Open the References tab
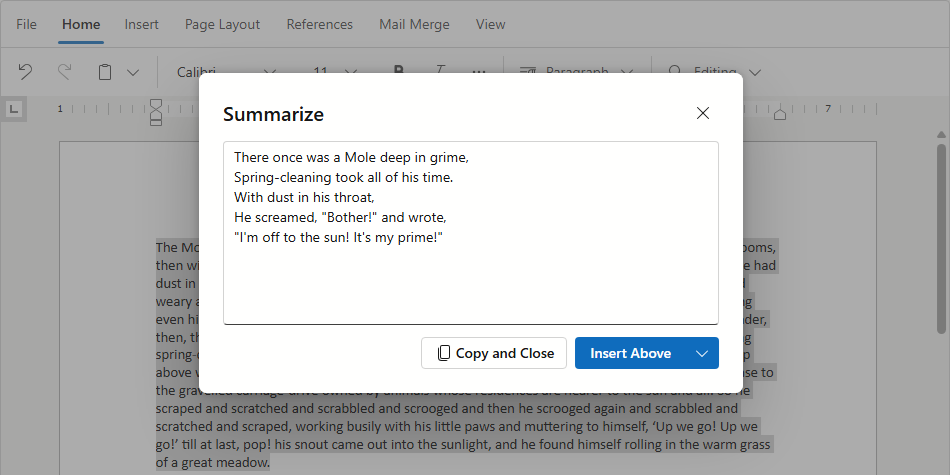 tap(319, 24)
